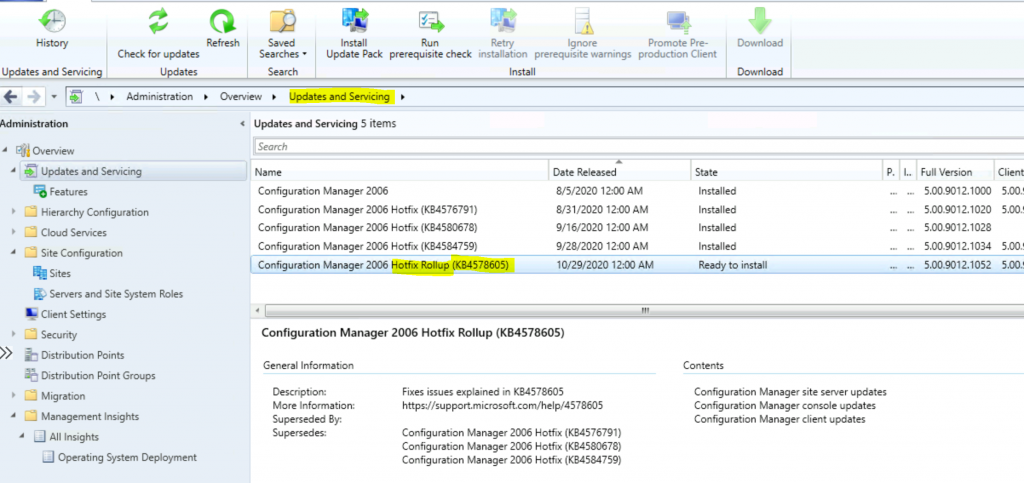Expand Hierarchy Configuration folder
The width and height of the screenshot is (1024, 483).
[x=14, y=211]
